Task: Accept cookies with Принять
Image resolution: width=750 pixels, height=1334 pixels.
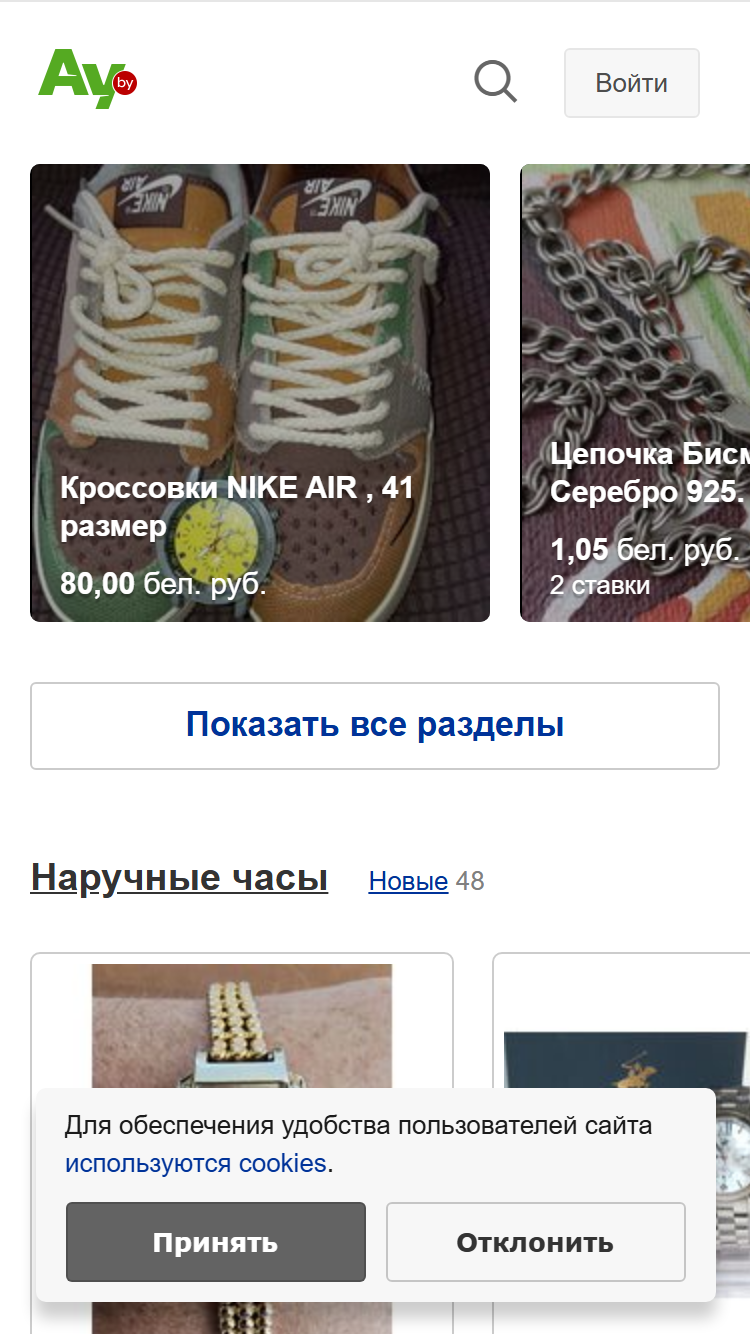Action: (216, 1242)
